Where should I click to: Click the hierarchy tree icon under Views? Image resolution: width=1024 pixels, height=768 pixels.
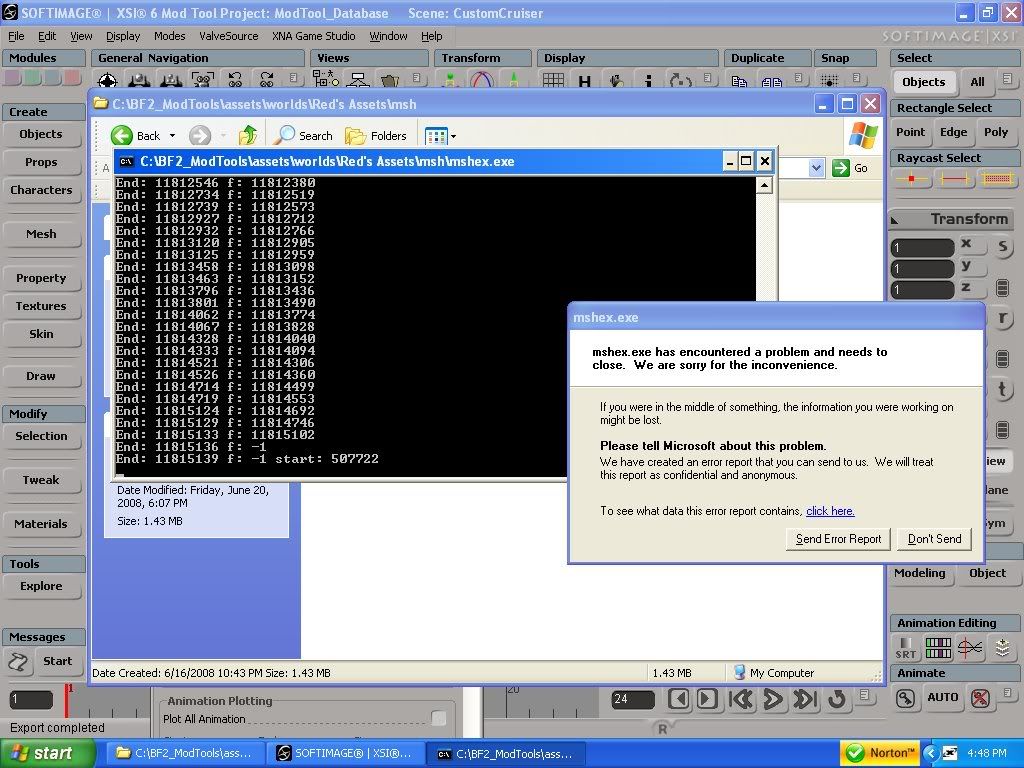click(x=358, y=80)
